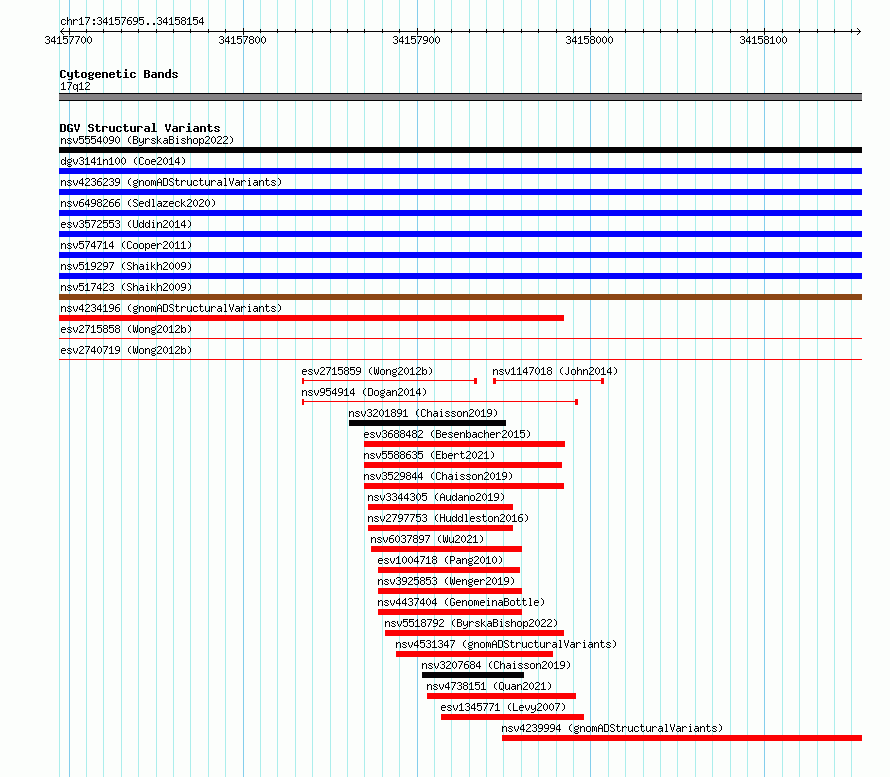Open nsv3925853 (Wenger2019) label
Image resolution: width=890 pixels, height=777 pixels.
coord(446,581)
